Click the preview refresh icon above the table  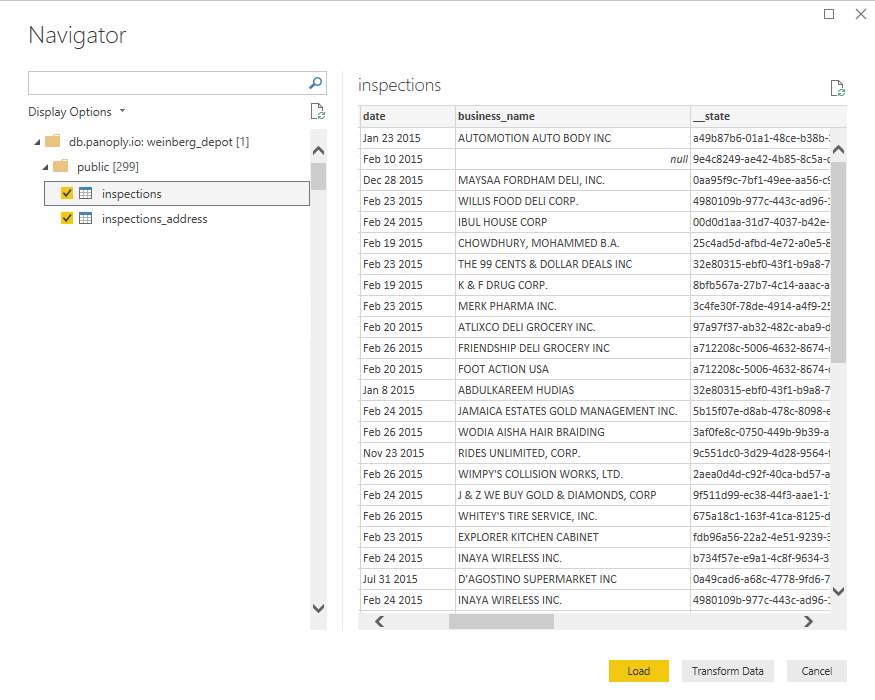838,88
